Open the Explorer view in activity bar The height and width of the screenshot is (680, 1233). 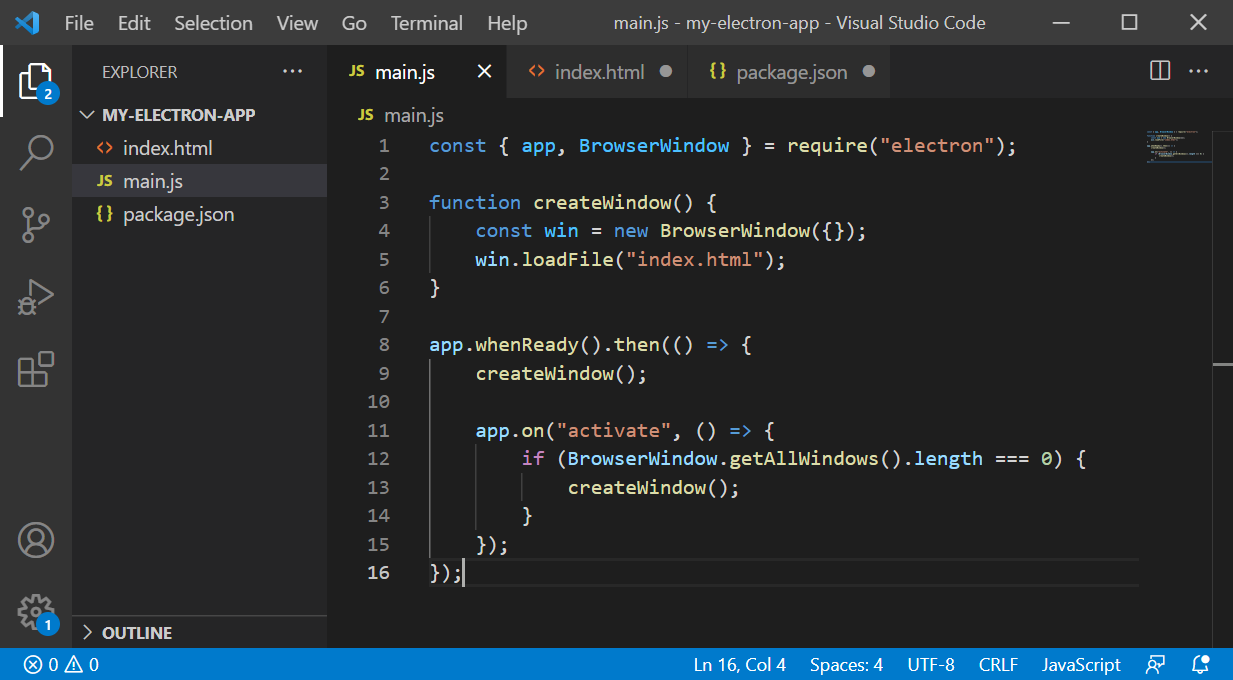[x=36, y=81]
